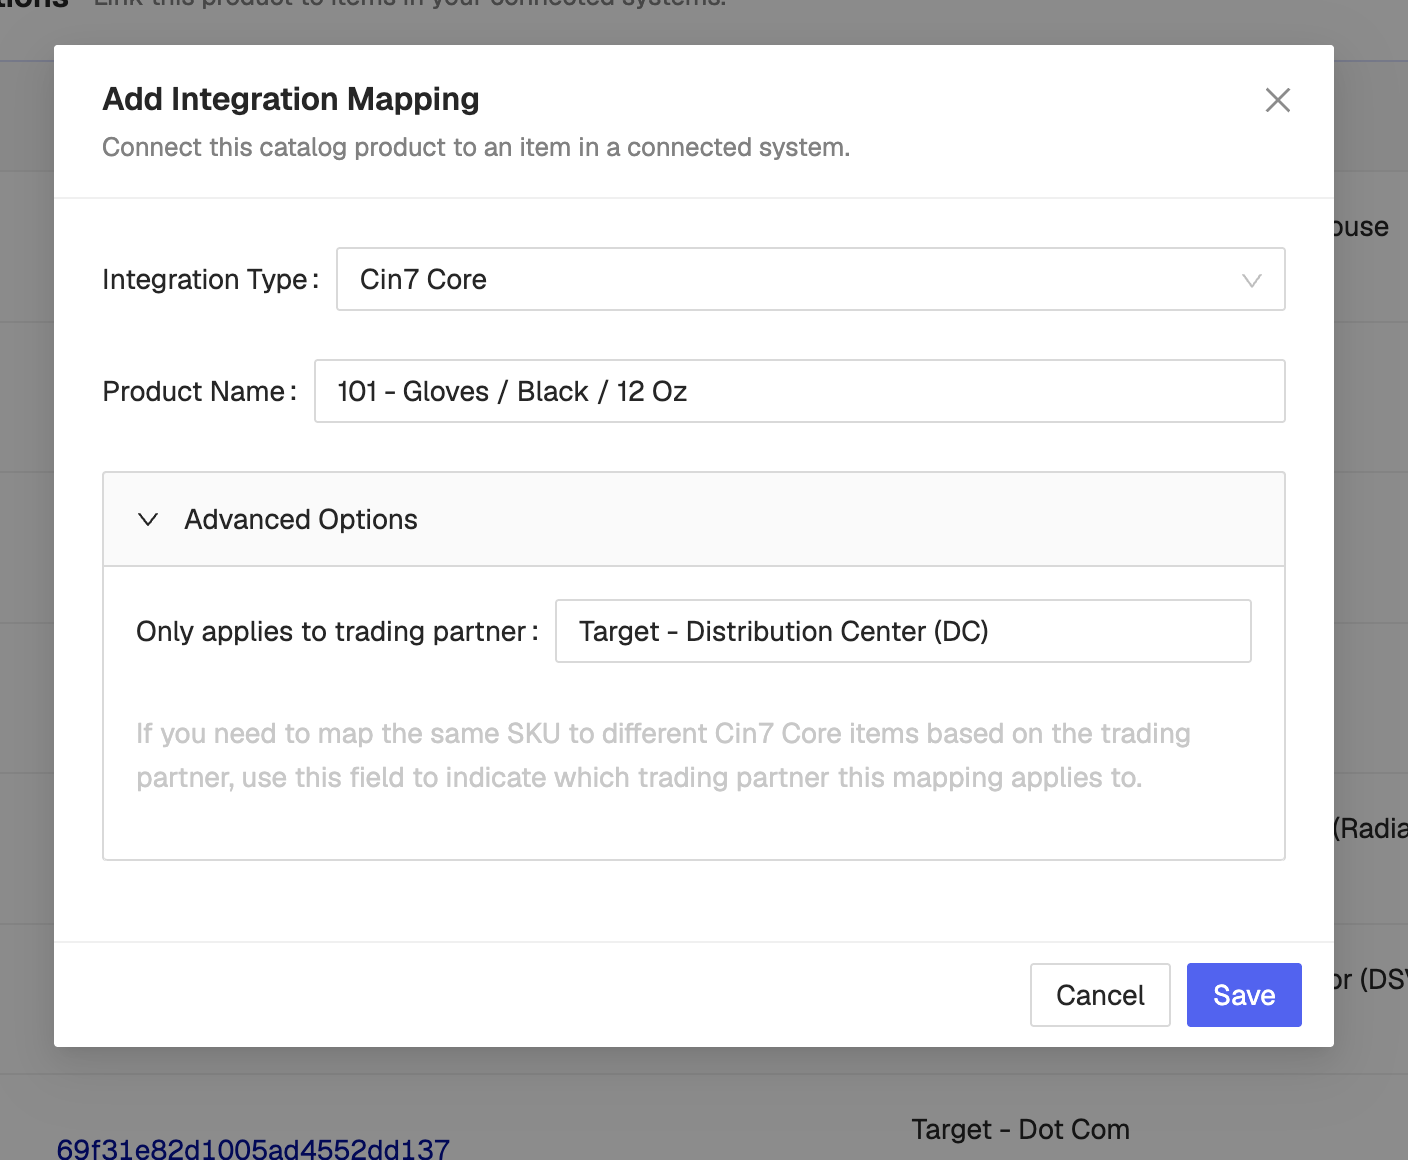This screenshot has height=1160, width=1408.
Task: Click the trading partner field showing Target - Distribution Center
Action: point(903,631)
